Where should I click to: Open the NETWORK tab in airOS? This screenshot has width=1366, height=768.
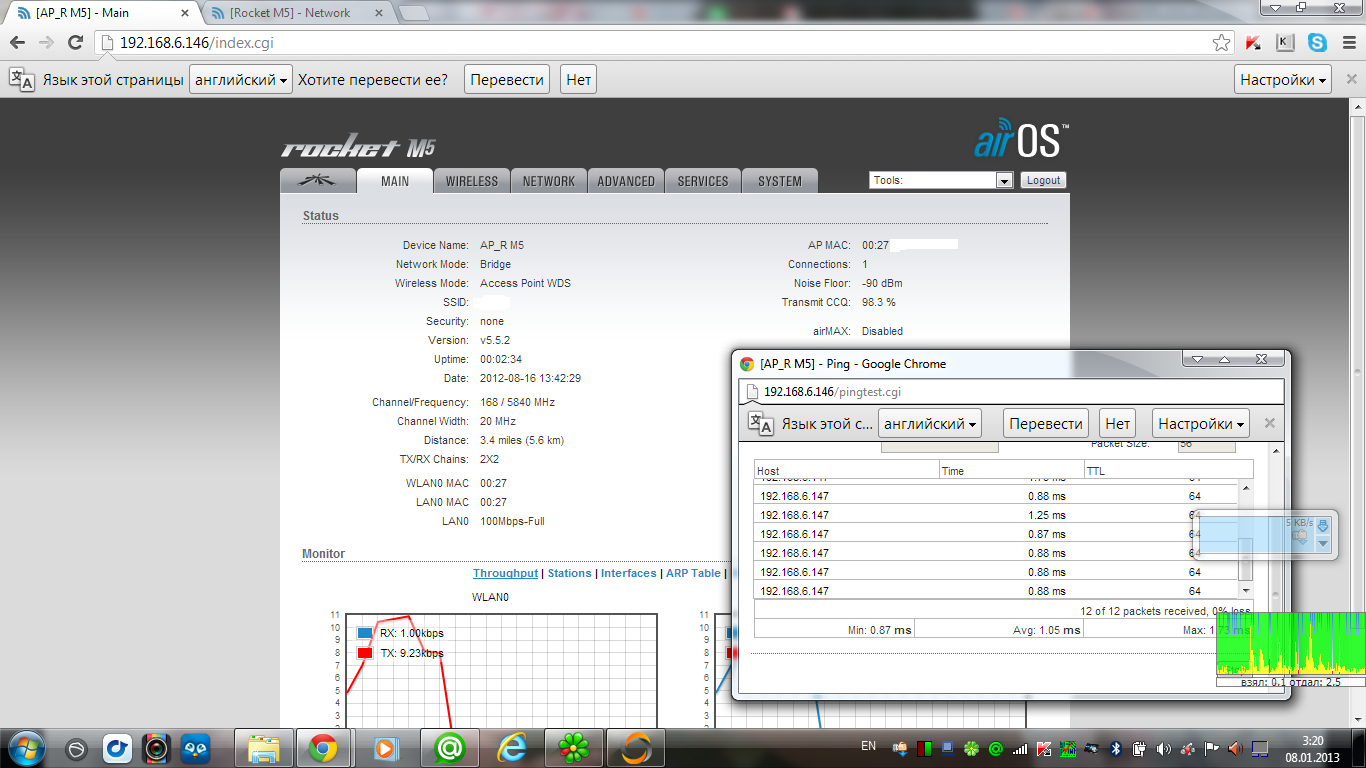[548, 181]
